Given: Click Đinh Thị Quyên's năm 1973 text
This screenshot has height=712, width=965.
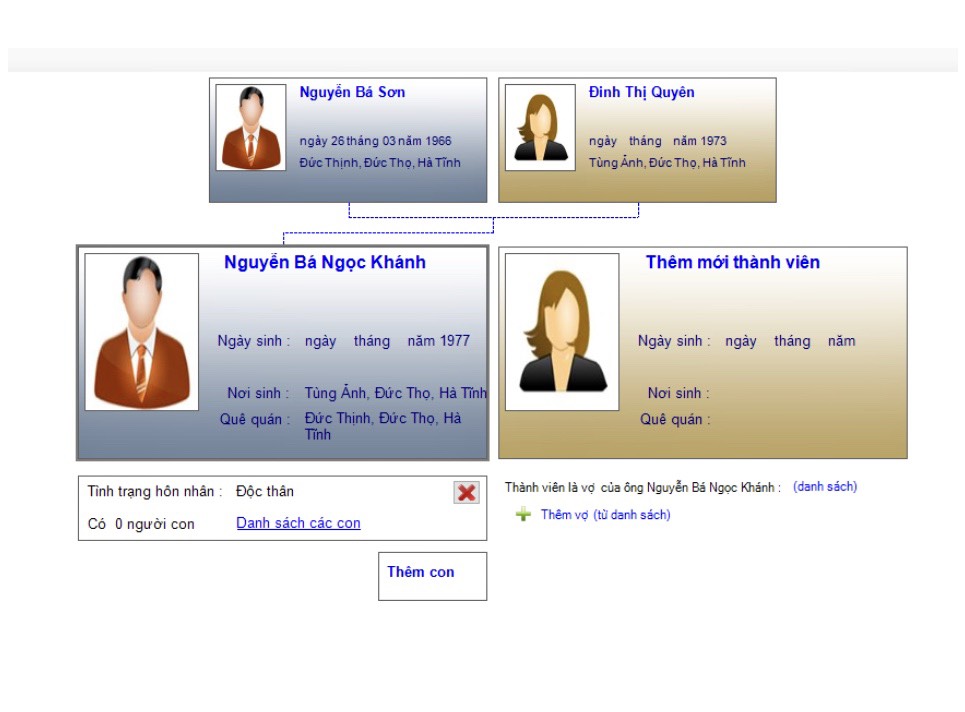Looking at the screenshot, I should click(x=700, y=141).
